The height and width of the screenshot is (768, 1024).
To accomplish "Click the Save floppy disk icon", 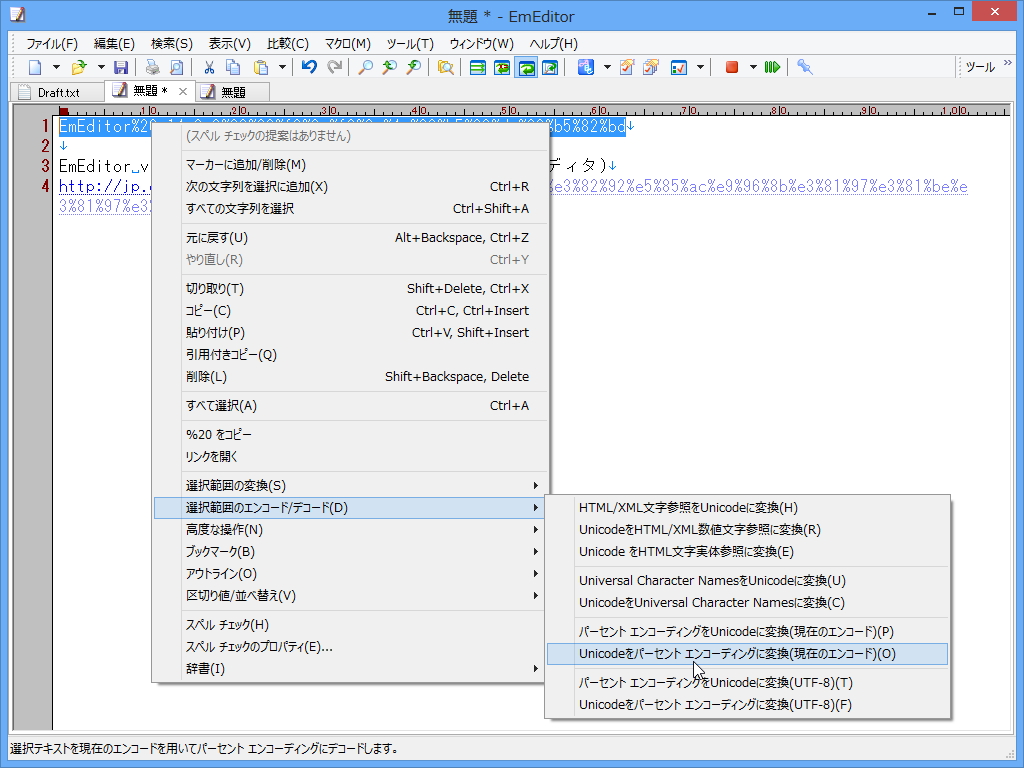I will click(121, 67).
